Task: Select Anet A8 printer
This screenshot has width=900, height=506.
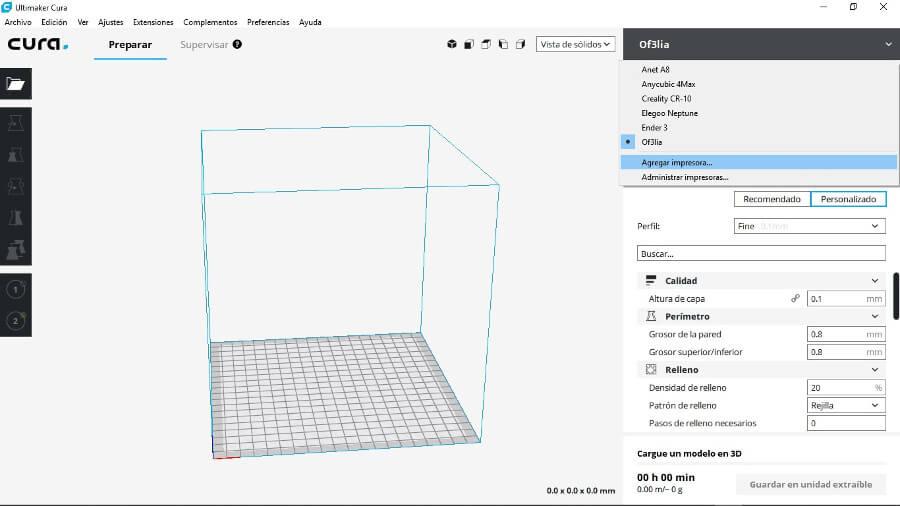Action: 759,69
